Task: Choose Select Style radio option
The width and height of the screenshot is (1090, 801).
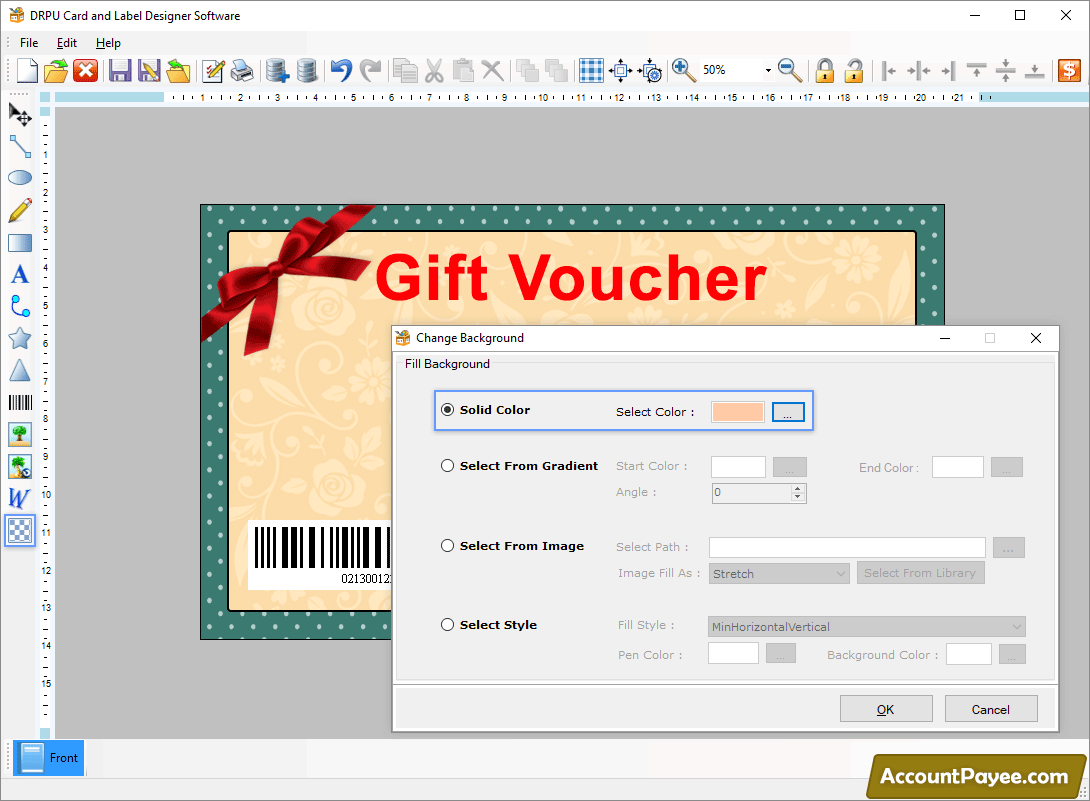Action: [x=448, y=624]
